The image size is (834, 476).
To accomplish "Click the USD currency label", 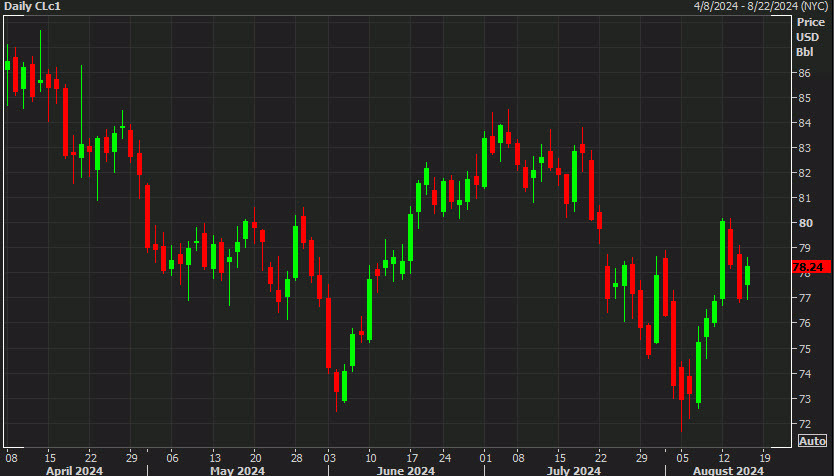I will (x=807, y=37).
